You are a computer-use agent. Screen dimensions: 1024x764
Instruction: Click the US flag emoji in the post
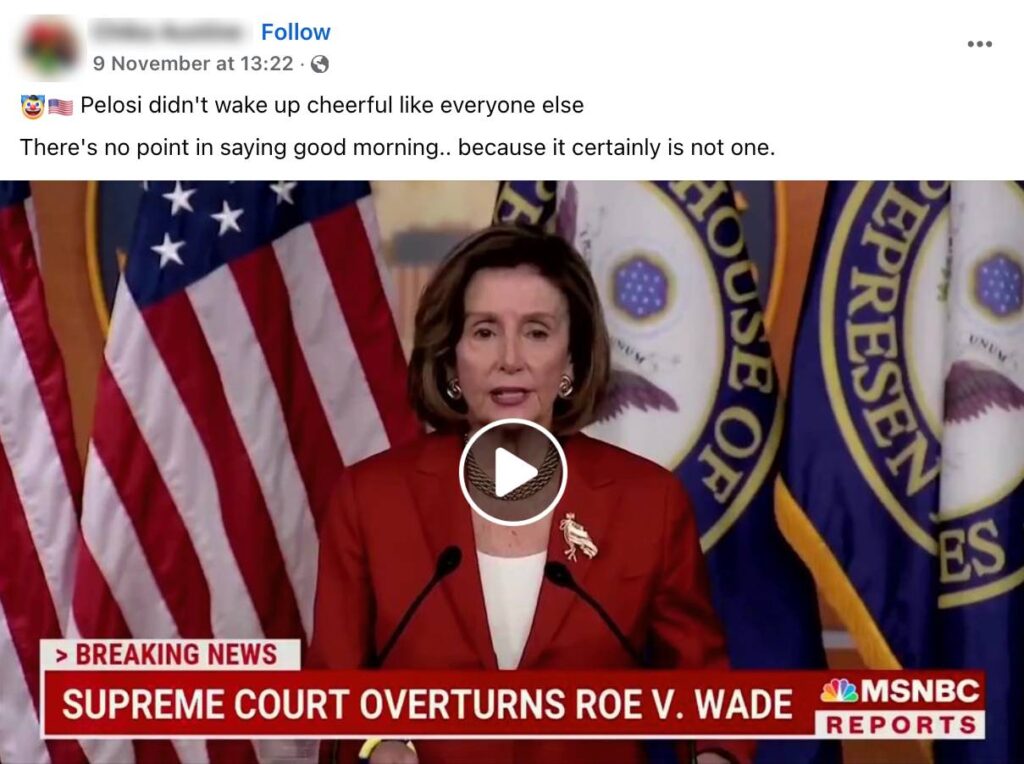tap(61, 106)
